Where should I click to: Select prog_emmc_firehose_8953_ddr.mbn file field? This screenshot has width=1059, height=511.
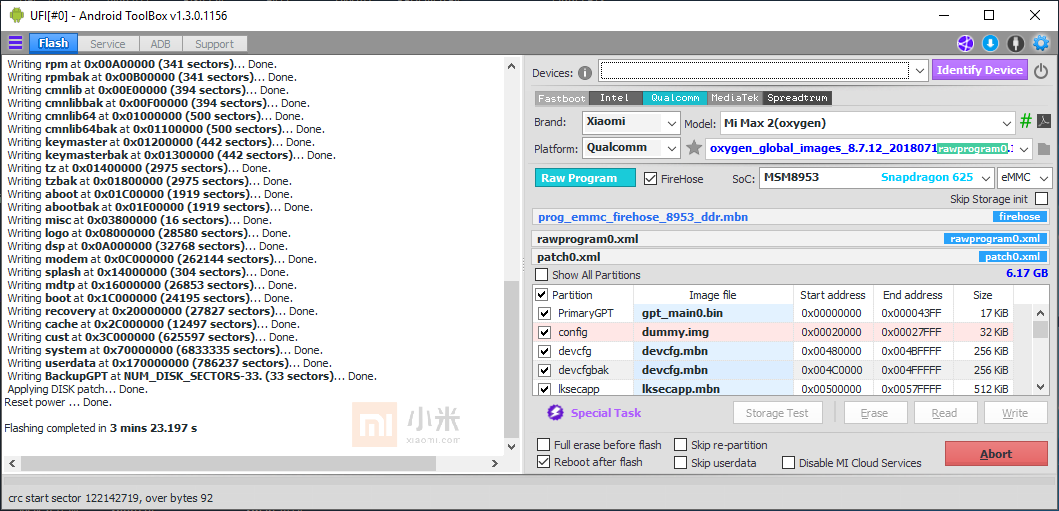point(790,217)
